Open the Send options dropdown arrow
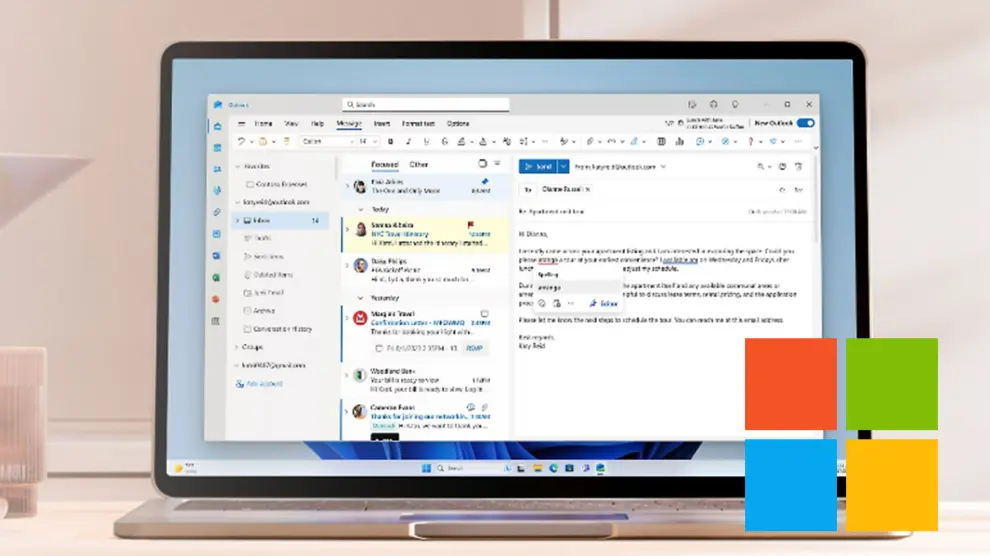The height and width of the screenshot is (556, 990). tap(564, 167)
